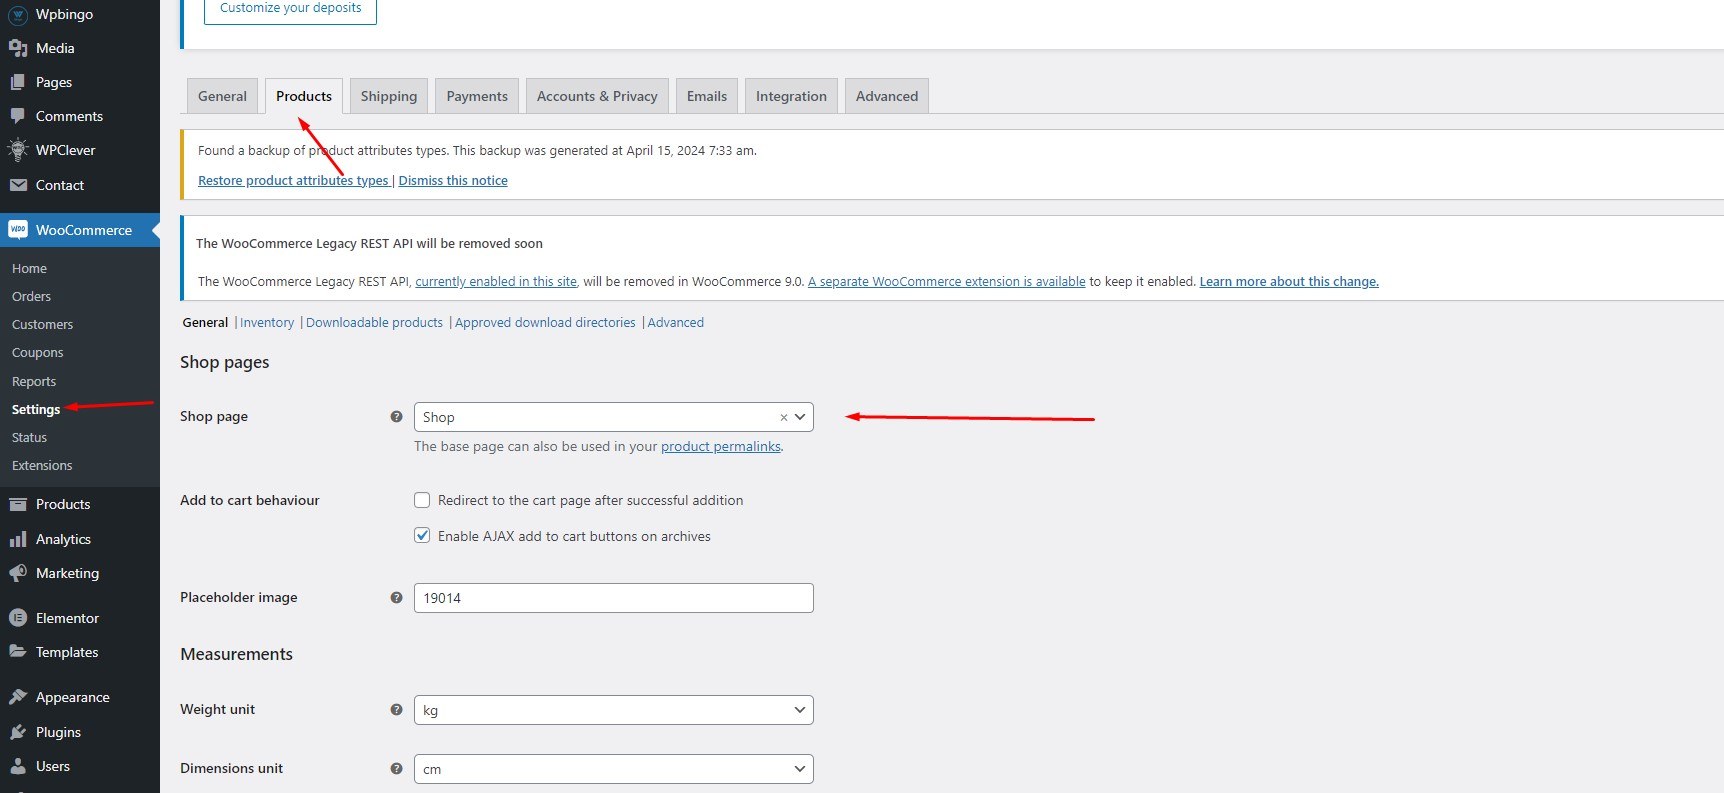
Task: Expand the Weight unit dropdown
Action: click(613, 710)
